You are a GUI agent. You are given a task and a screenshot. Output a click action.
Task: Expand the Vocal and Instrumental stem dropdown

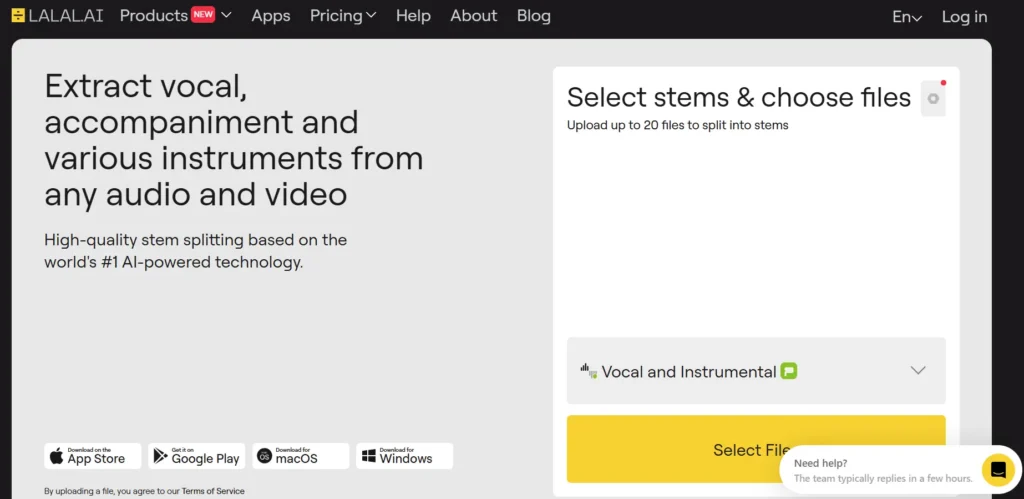coord(756,371)
